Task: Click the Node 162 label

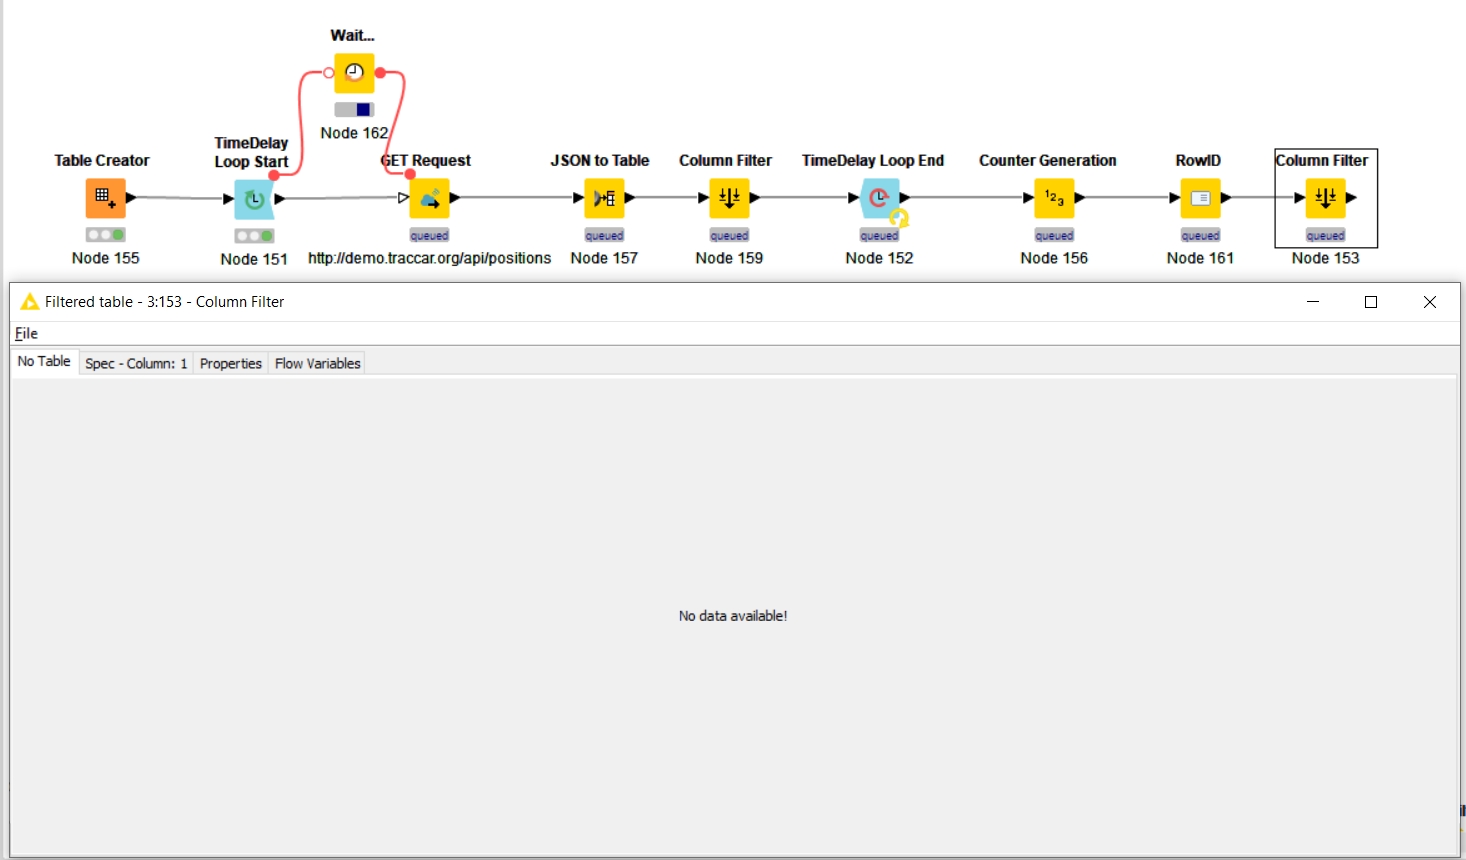Action: click(x=354, y=133)
